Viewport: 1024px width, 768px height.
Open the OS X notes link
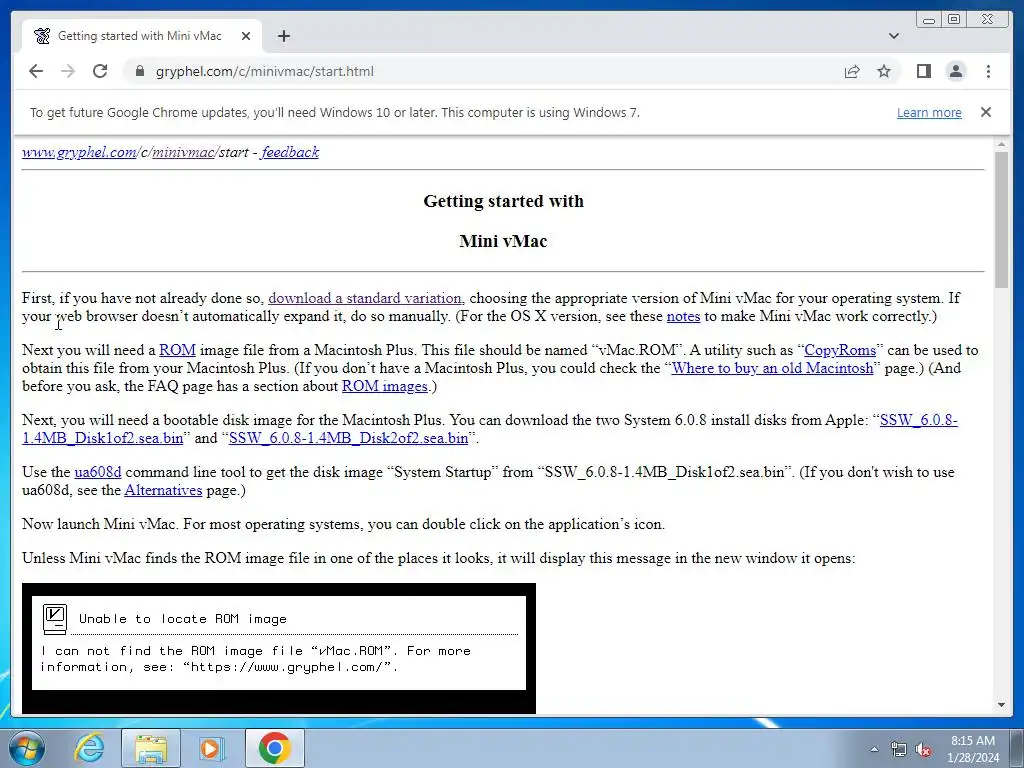click(x=683, y=316)
